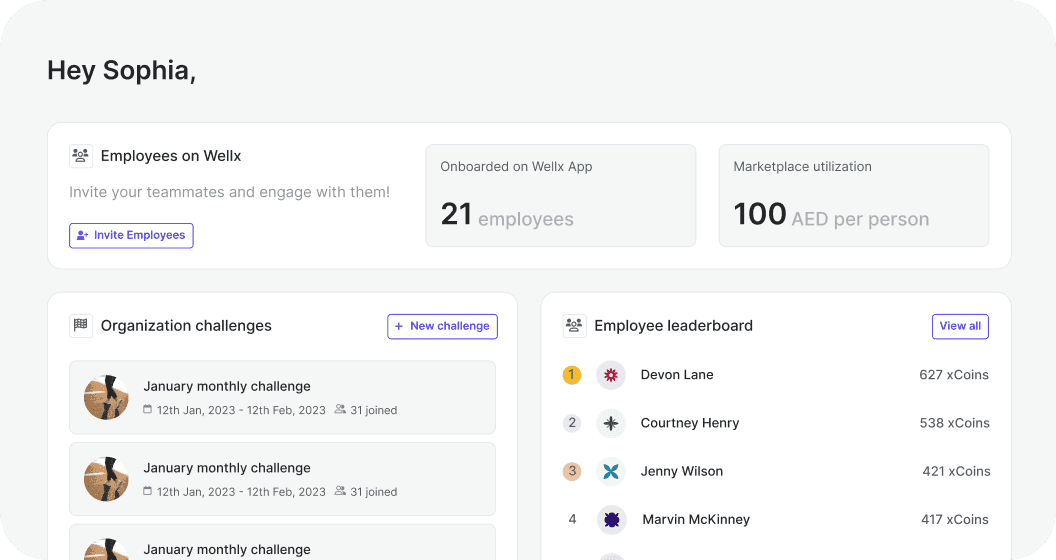Click the first challenge's date range text
This screenshot has width=1056, height=560.
[241, 411]
